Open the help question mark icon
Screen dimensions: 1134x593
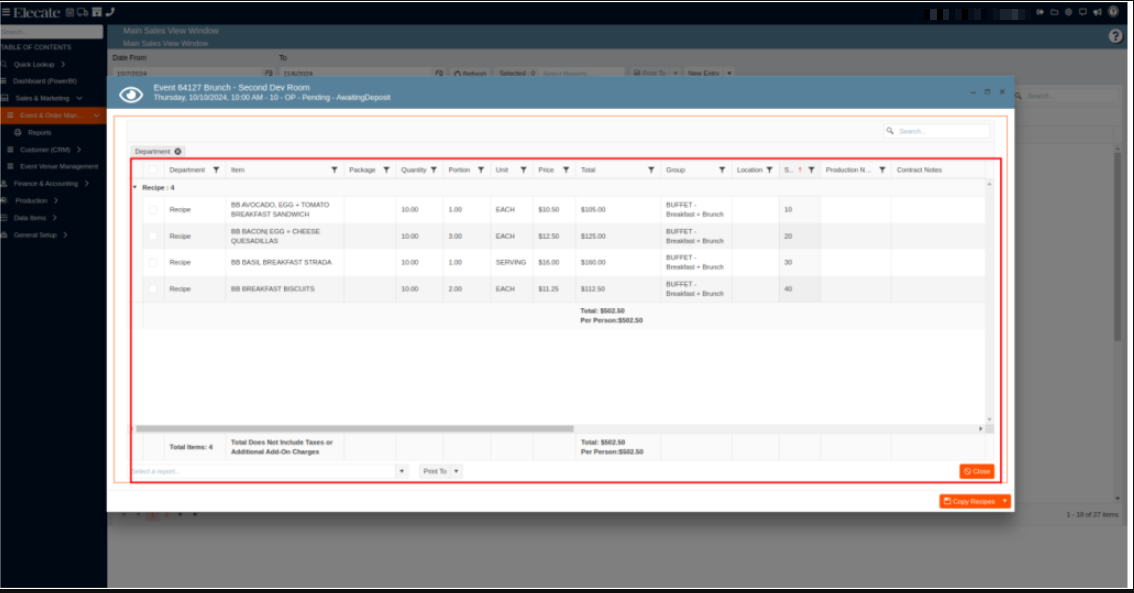click(1115, 36)
